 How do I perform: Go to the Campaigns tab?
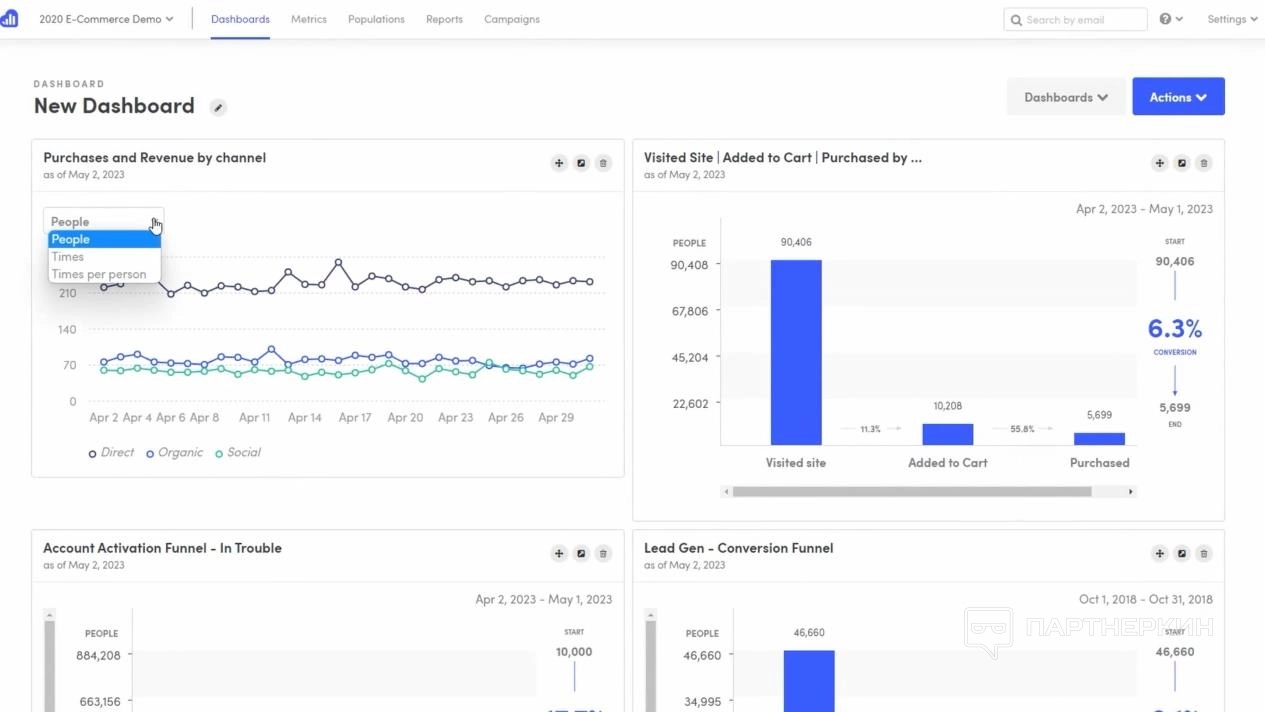511,19
